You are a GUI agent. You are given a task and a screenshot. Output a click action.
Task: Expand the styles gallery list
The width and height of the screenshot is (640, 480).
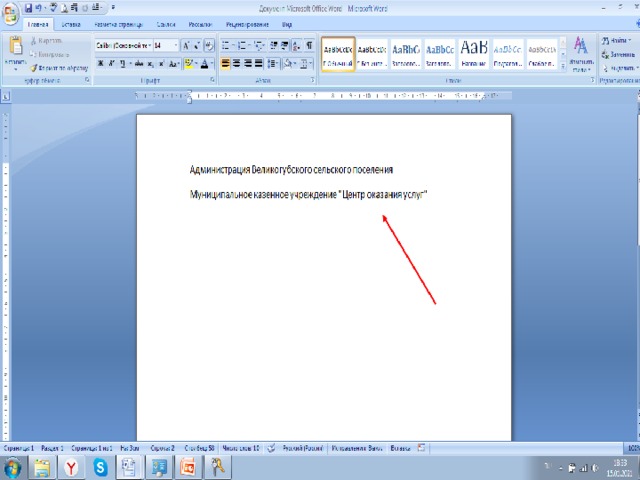pyautogui.click(x=562, y=62)
